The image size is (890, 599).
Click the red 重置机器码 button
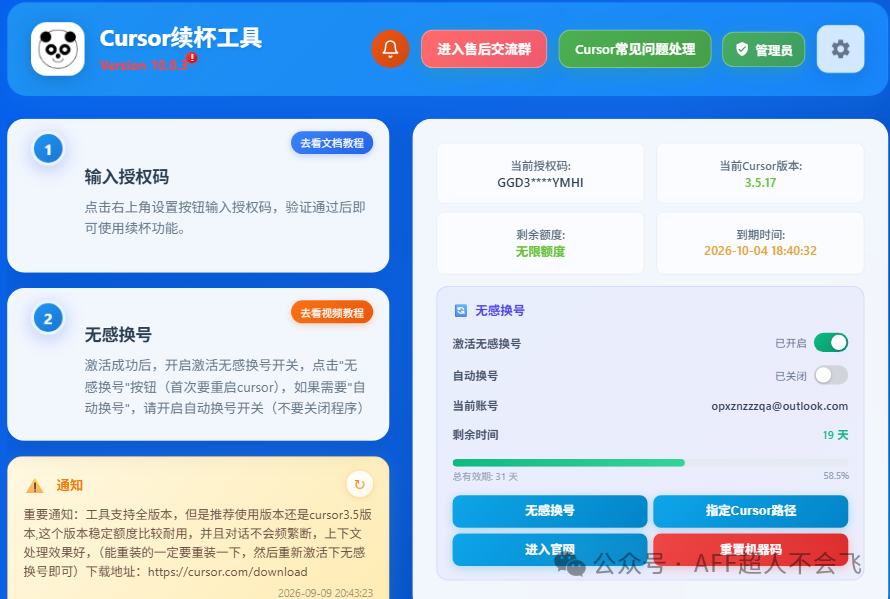point(750,549)
